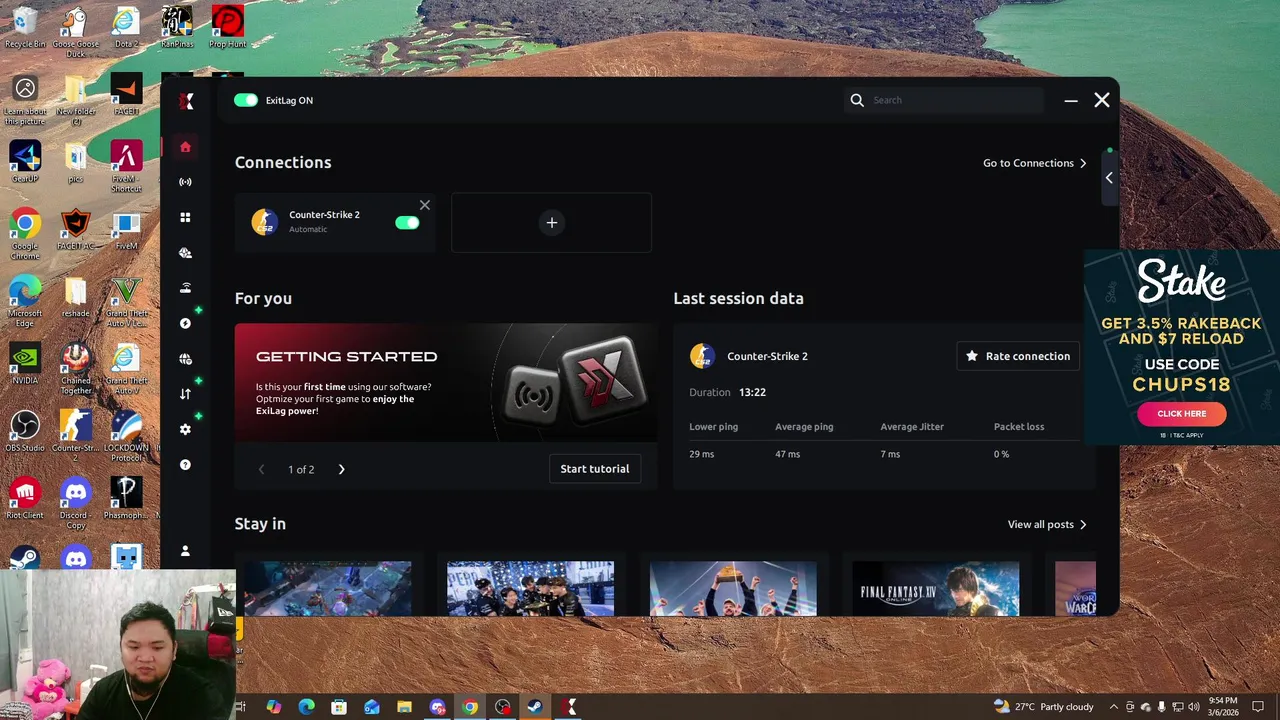Open Riot Client desktop shortcut
The width and height of the screenshot is (1280, 720).
click(x=25, y=499)
